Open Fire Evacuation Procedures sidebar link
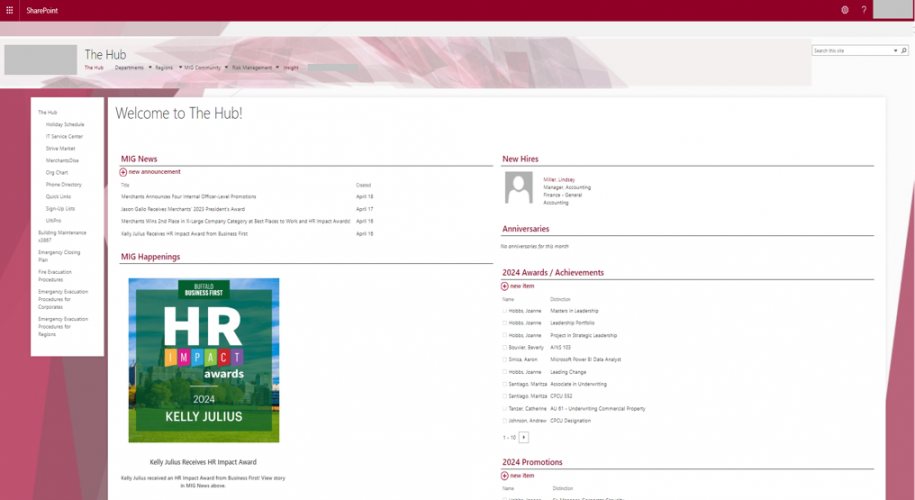Viewport: 915px width, 500px height. 55,275
